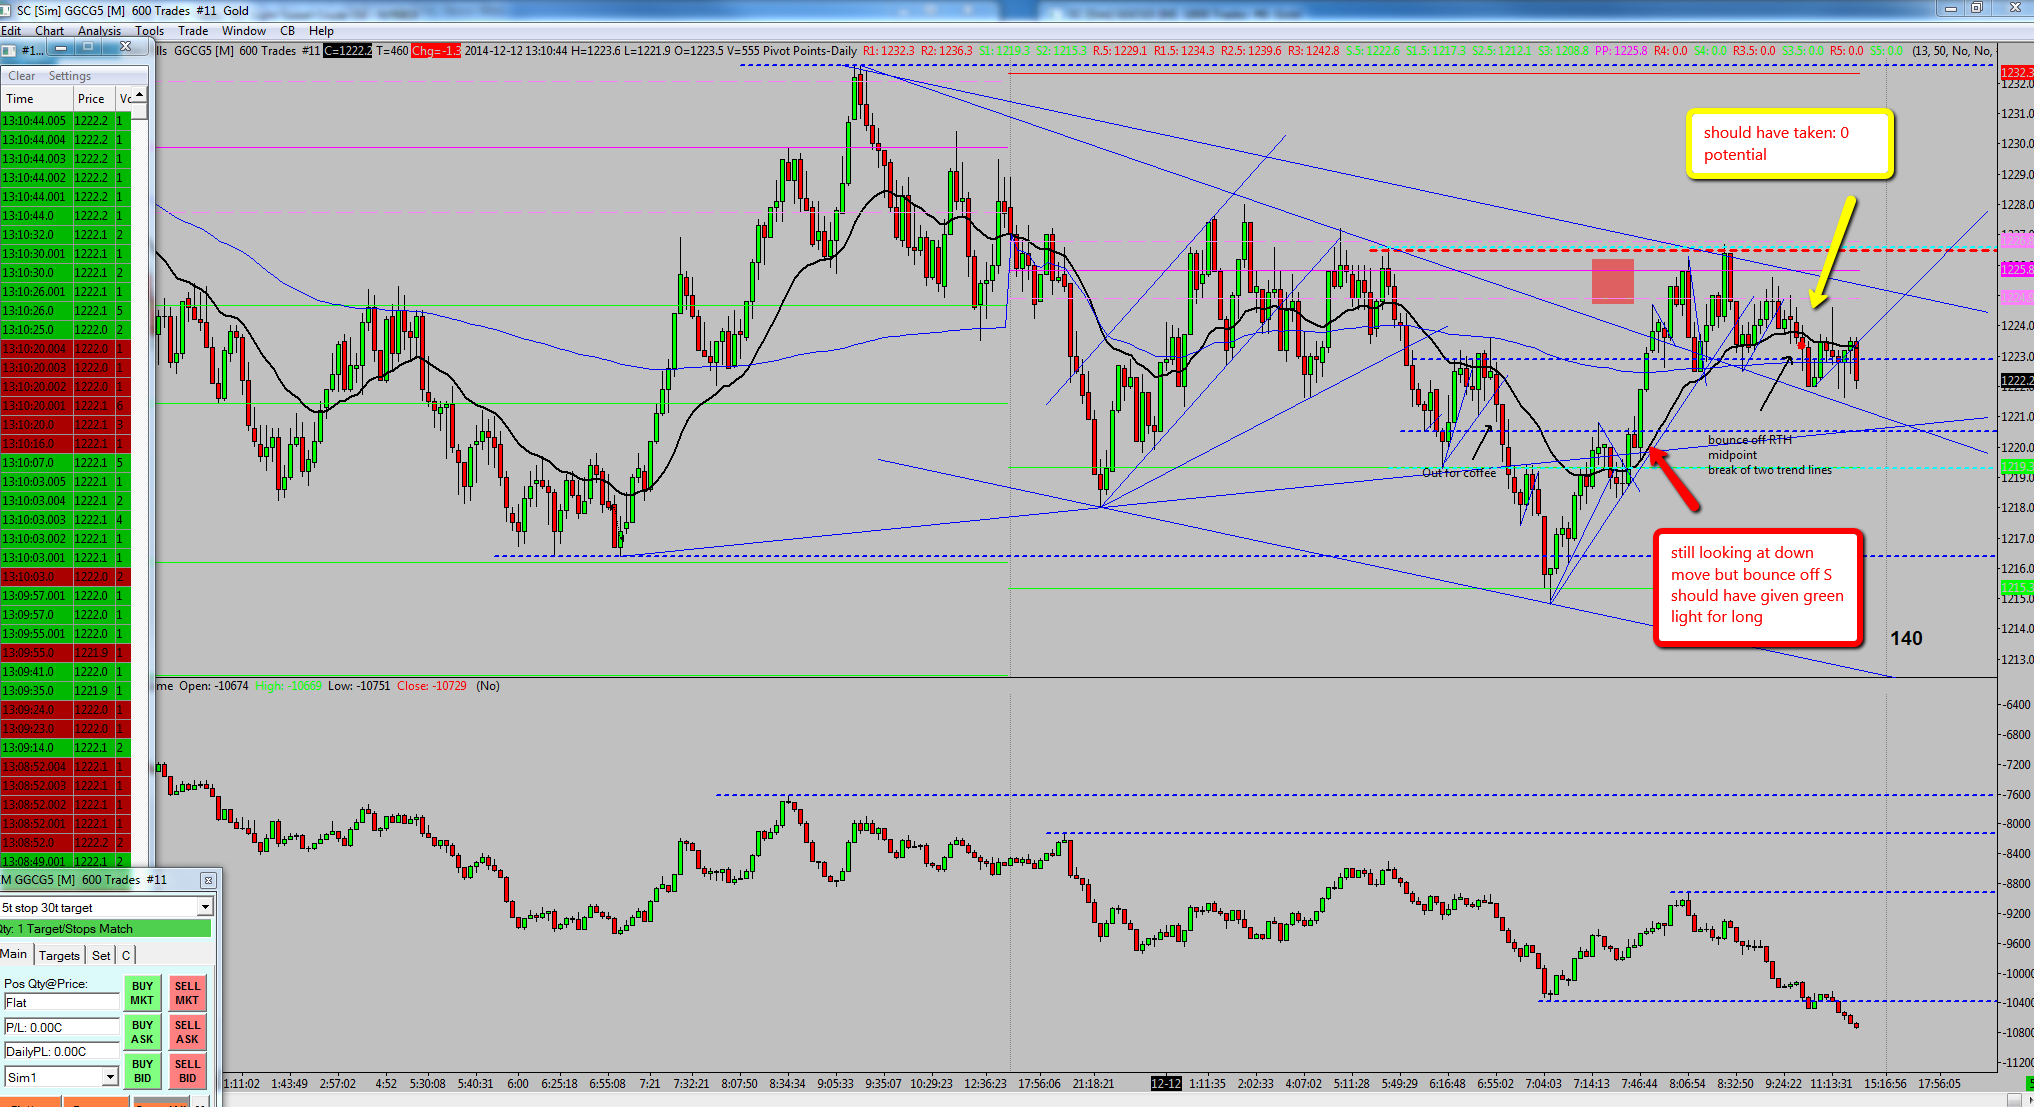Click the 'Open: -10674' value in lower panel

[214, 686]
